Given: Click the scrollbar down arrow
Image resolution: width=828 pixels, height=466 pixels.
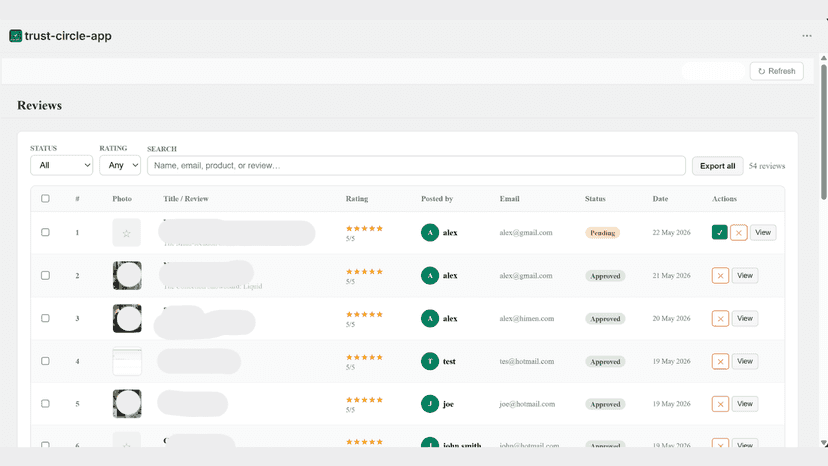Looking at the screenshot, I should (823, 443).
